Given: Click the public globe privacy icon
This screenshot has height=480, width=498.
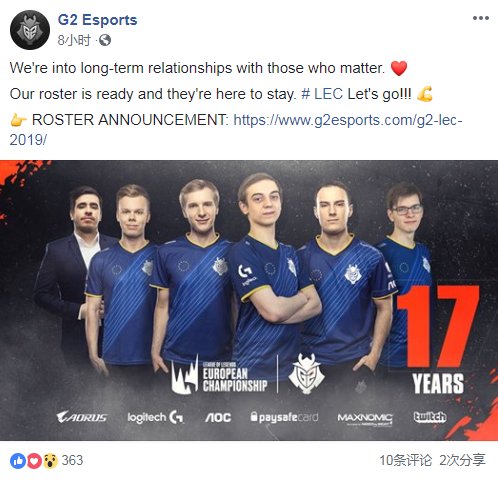Looking at the screenshot, I should [x=105, y=40].
